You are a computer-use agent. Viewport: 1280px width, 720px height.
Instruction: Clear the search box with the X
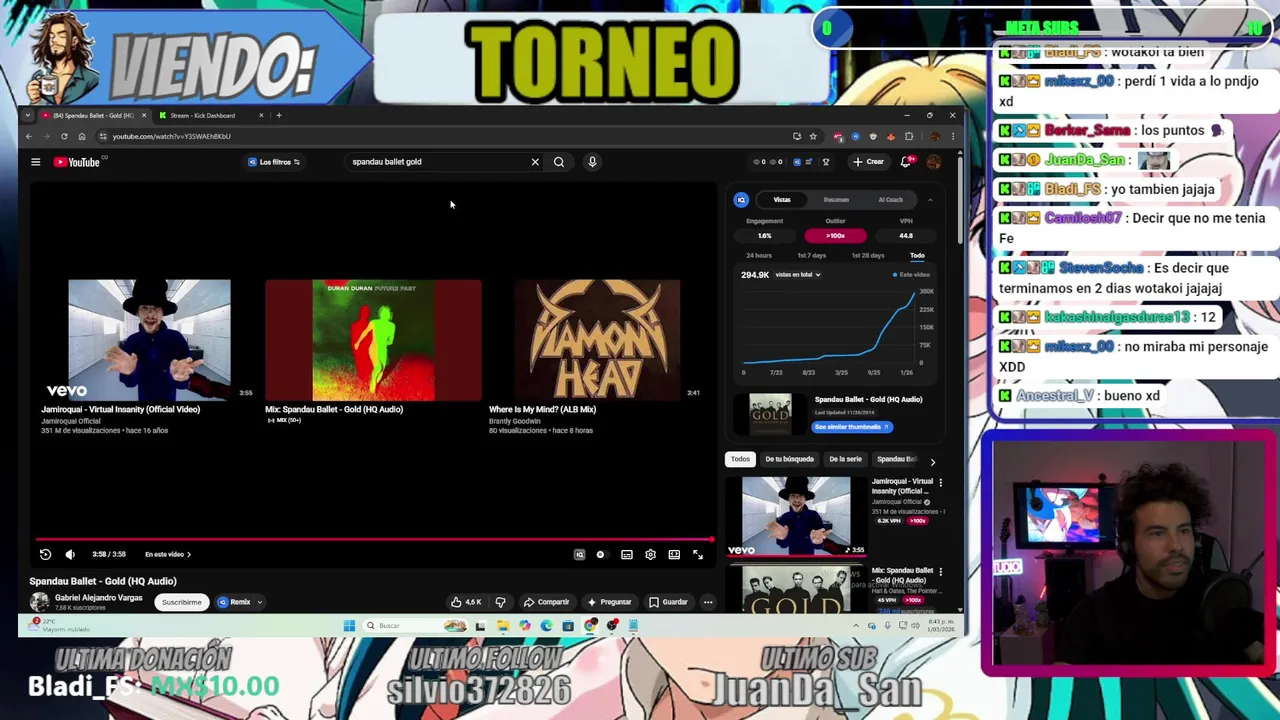pos(535,162)
